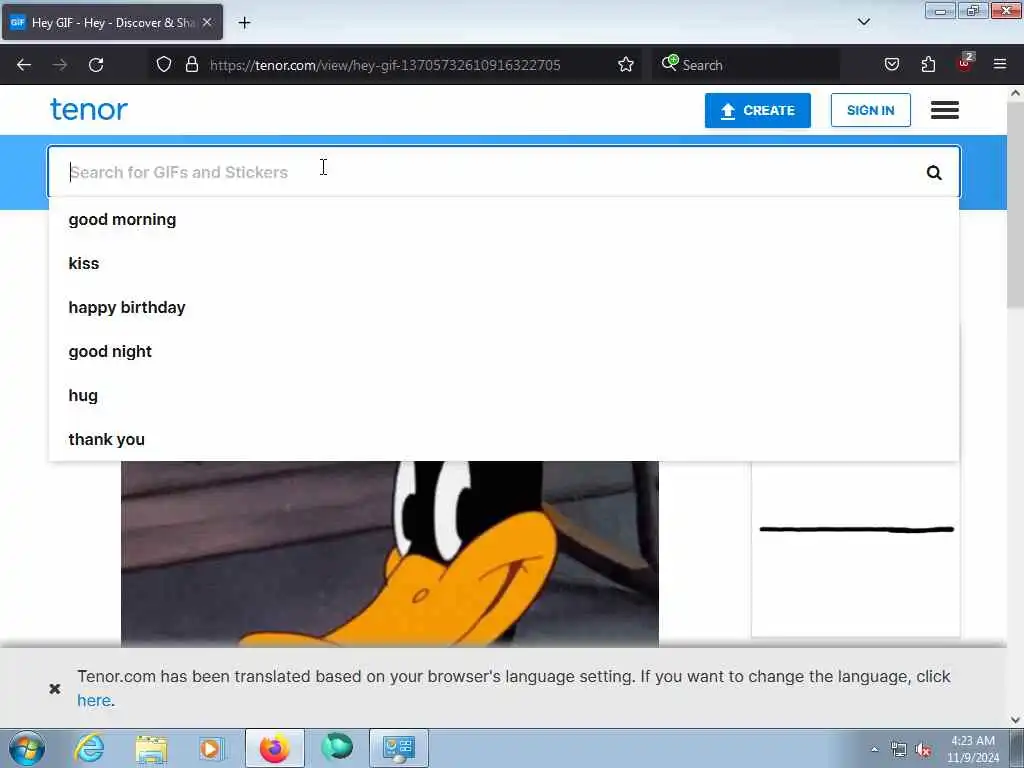
Task: Choose the 'thank you' suggestion
Action: [x=504, y=439]
